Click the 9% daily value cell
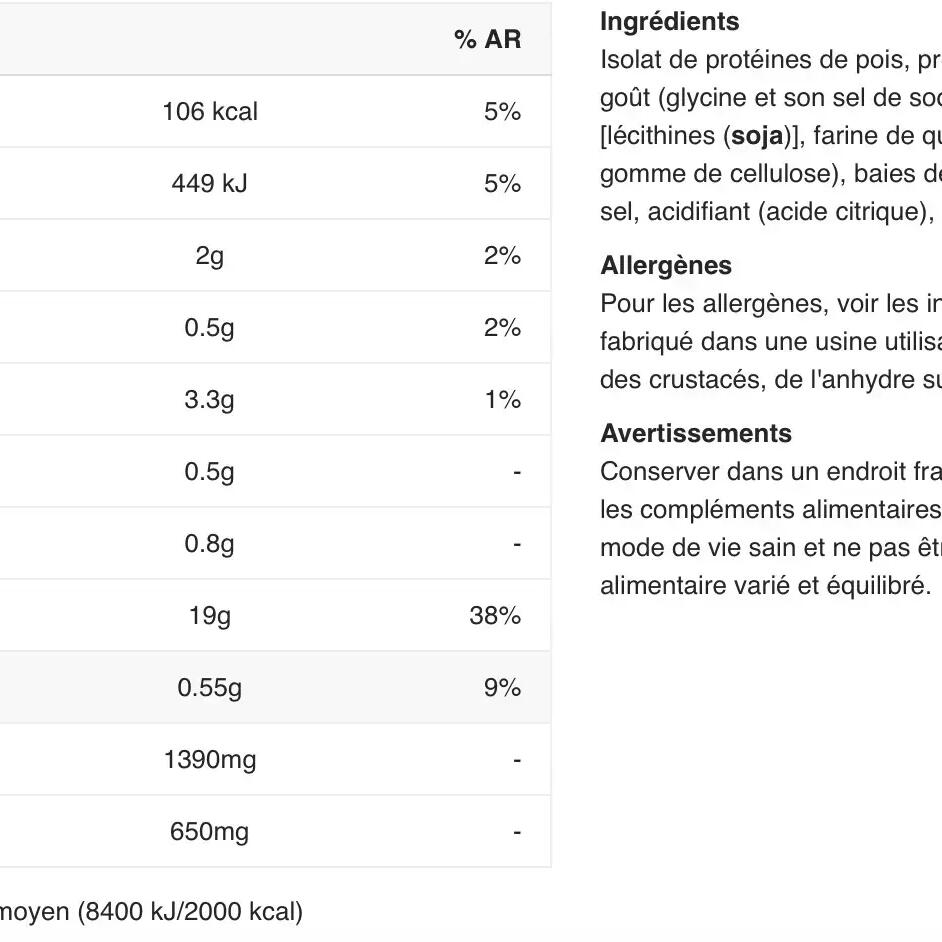942x942 pixels. pos(502,687)
